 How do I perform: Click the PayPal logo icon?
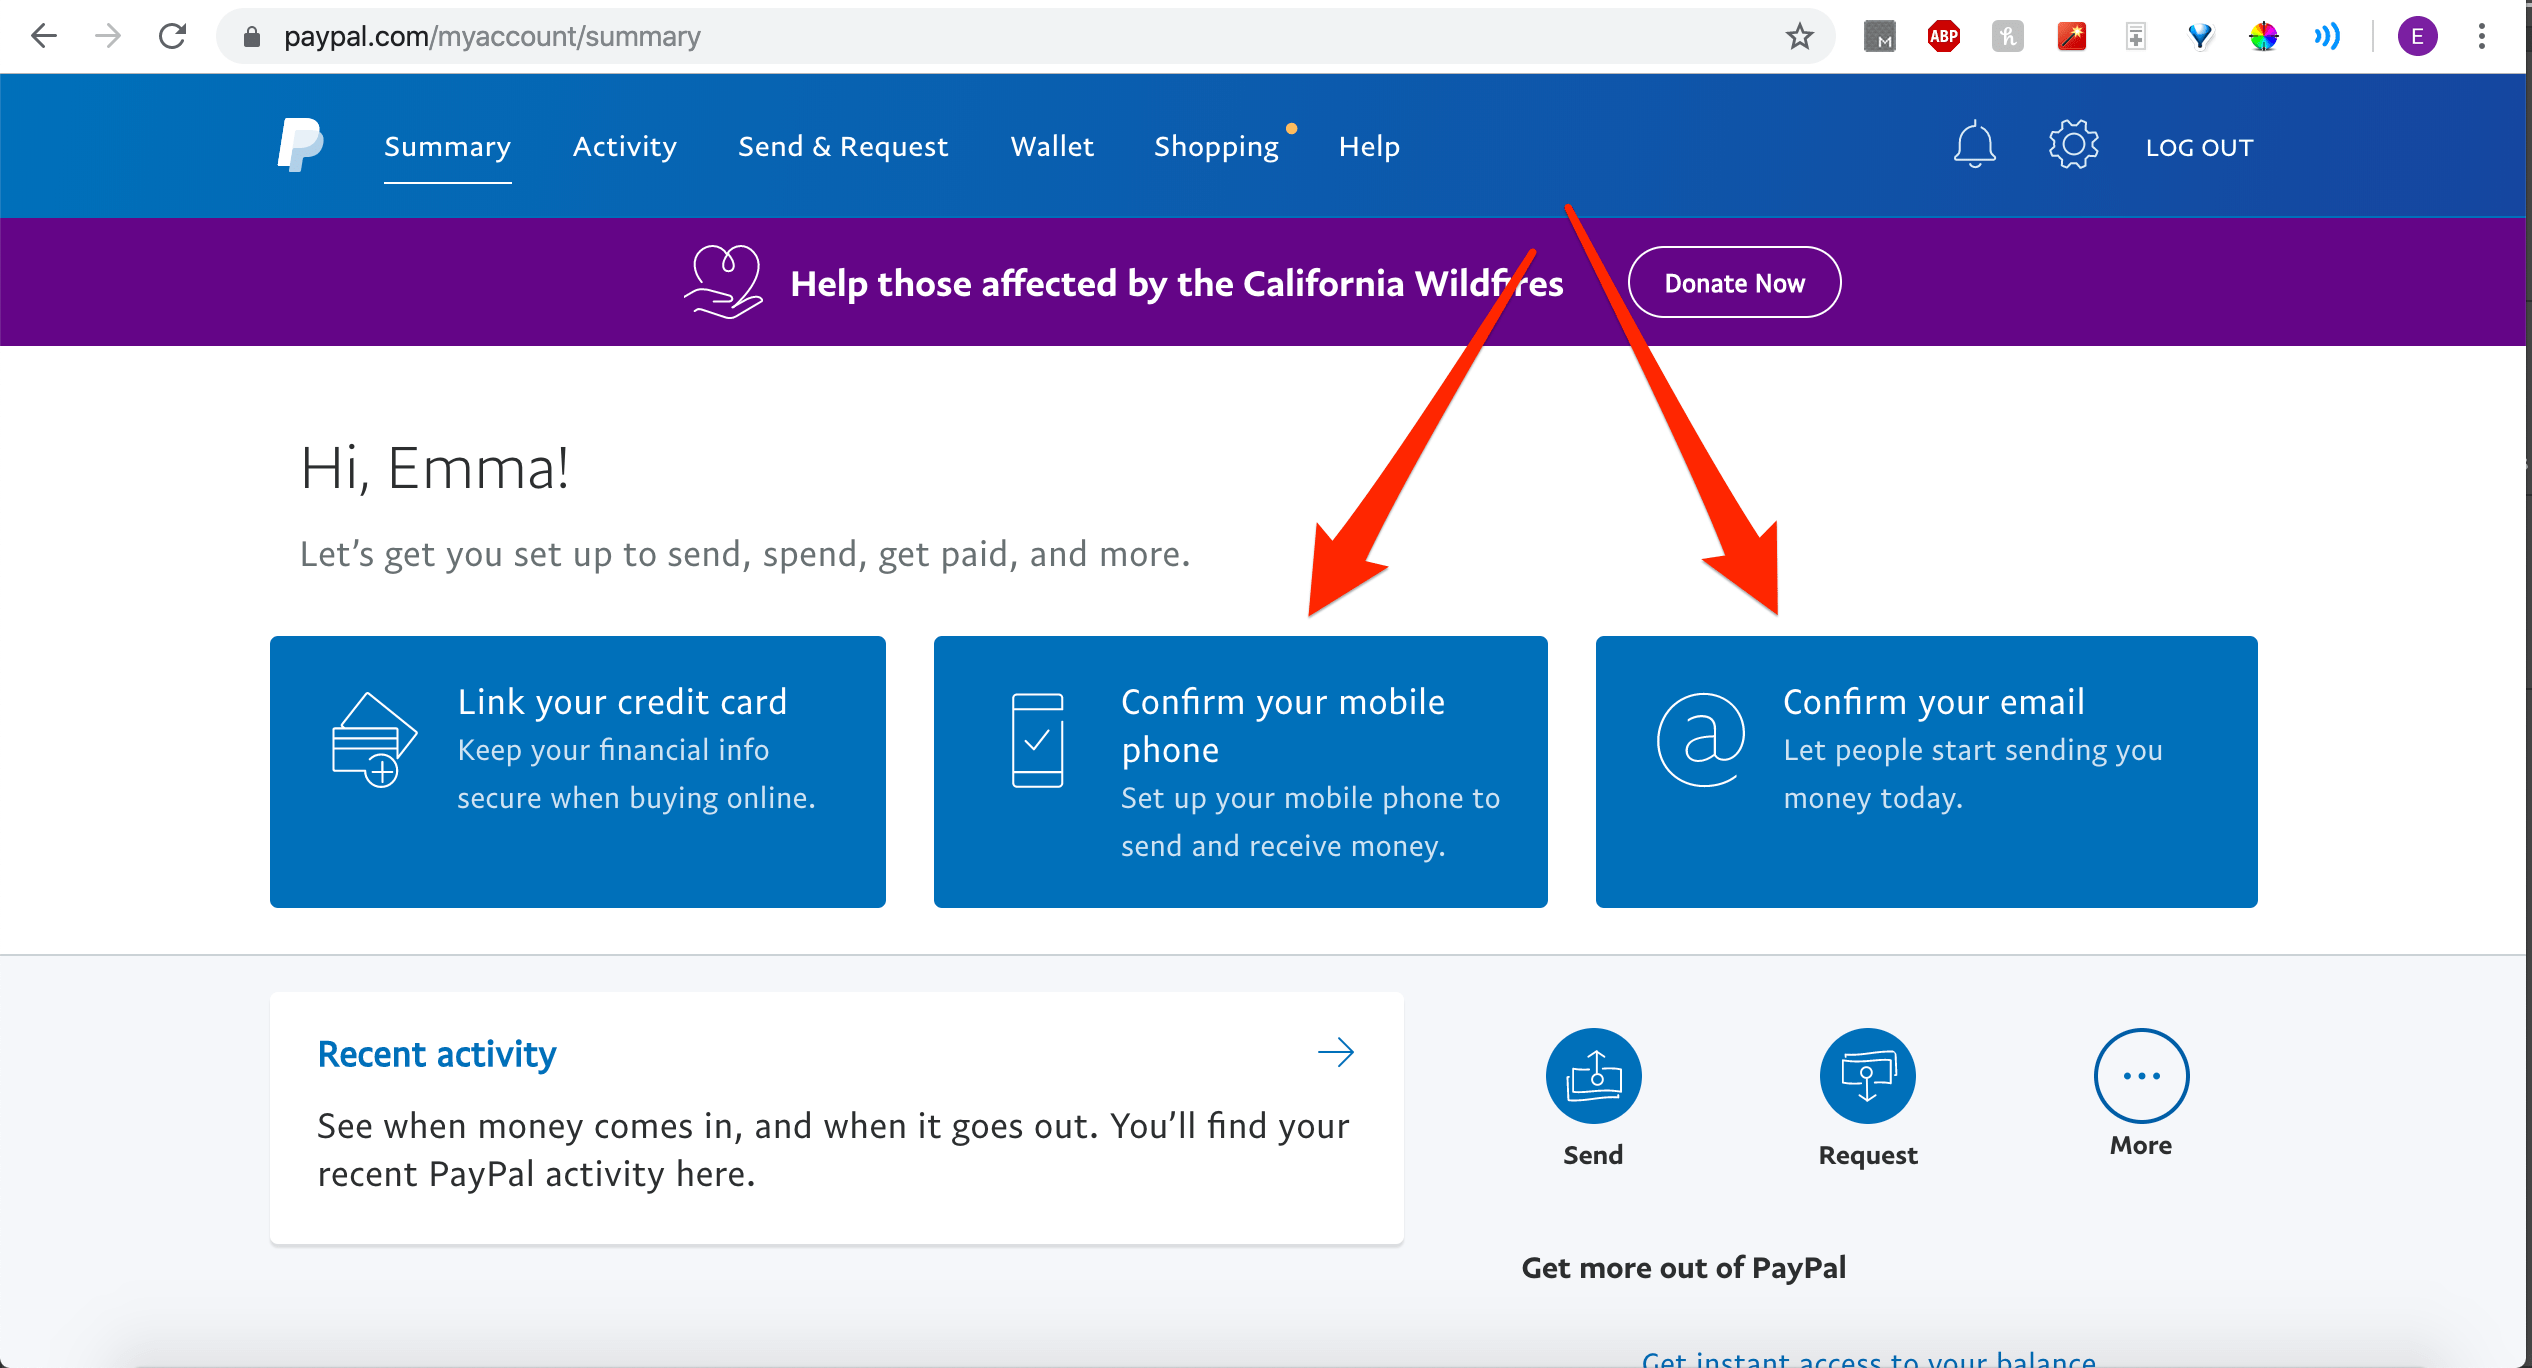pyautogui.click(x=300, y=146)
